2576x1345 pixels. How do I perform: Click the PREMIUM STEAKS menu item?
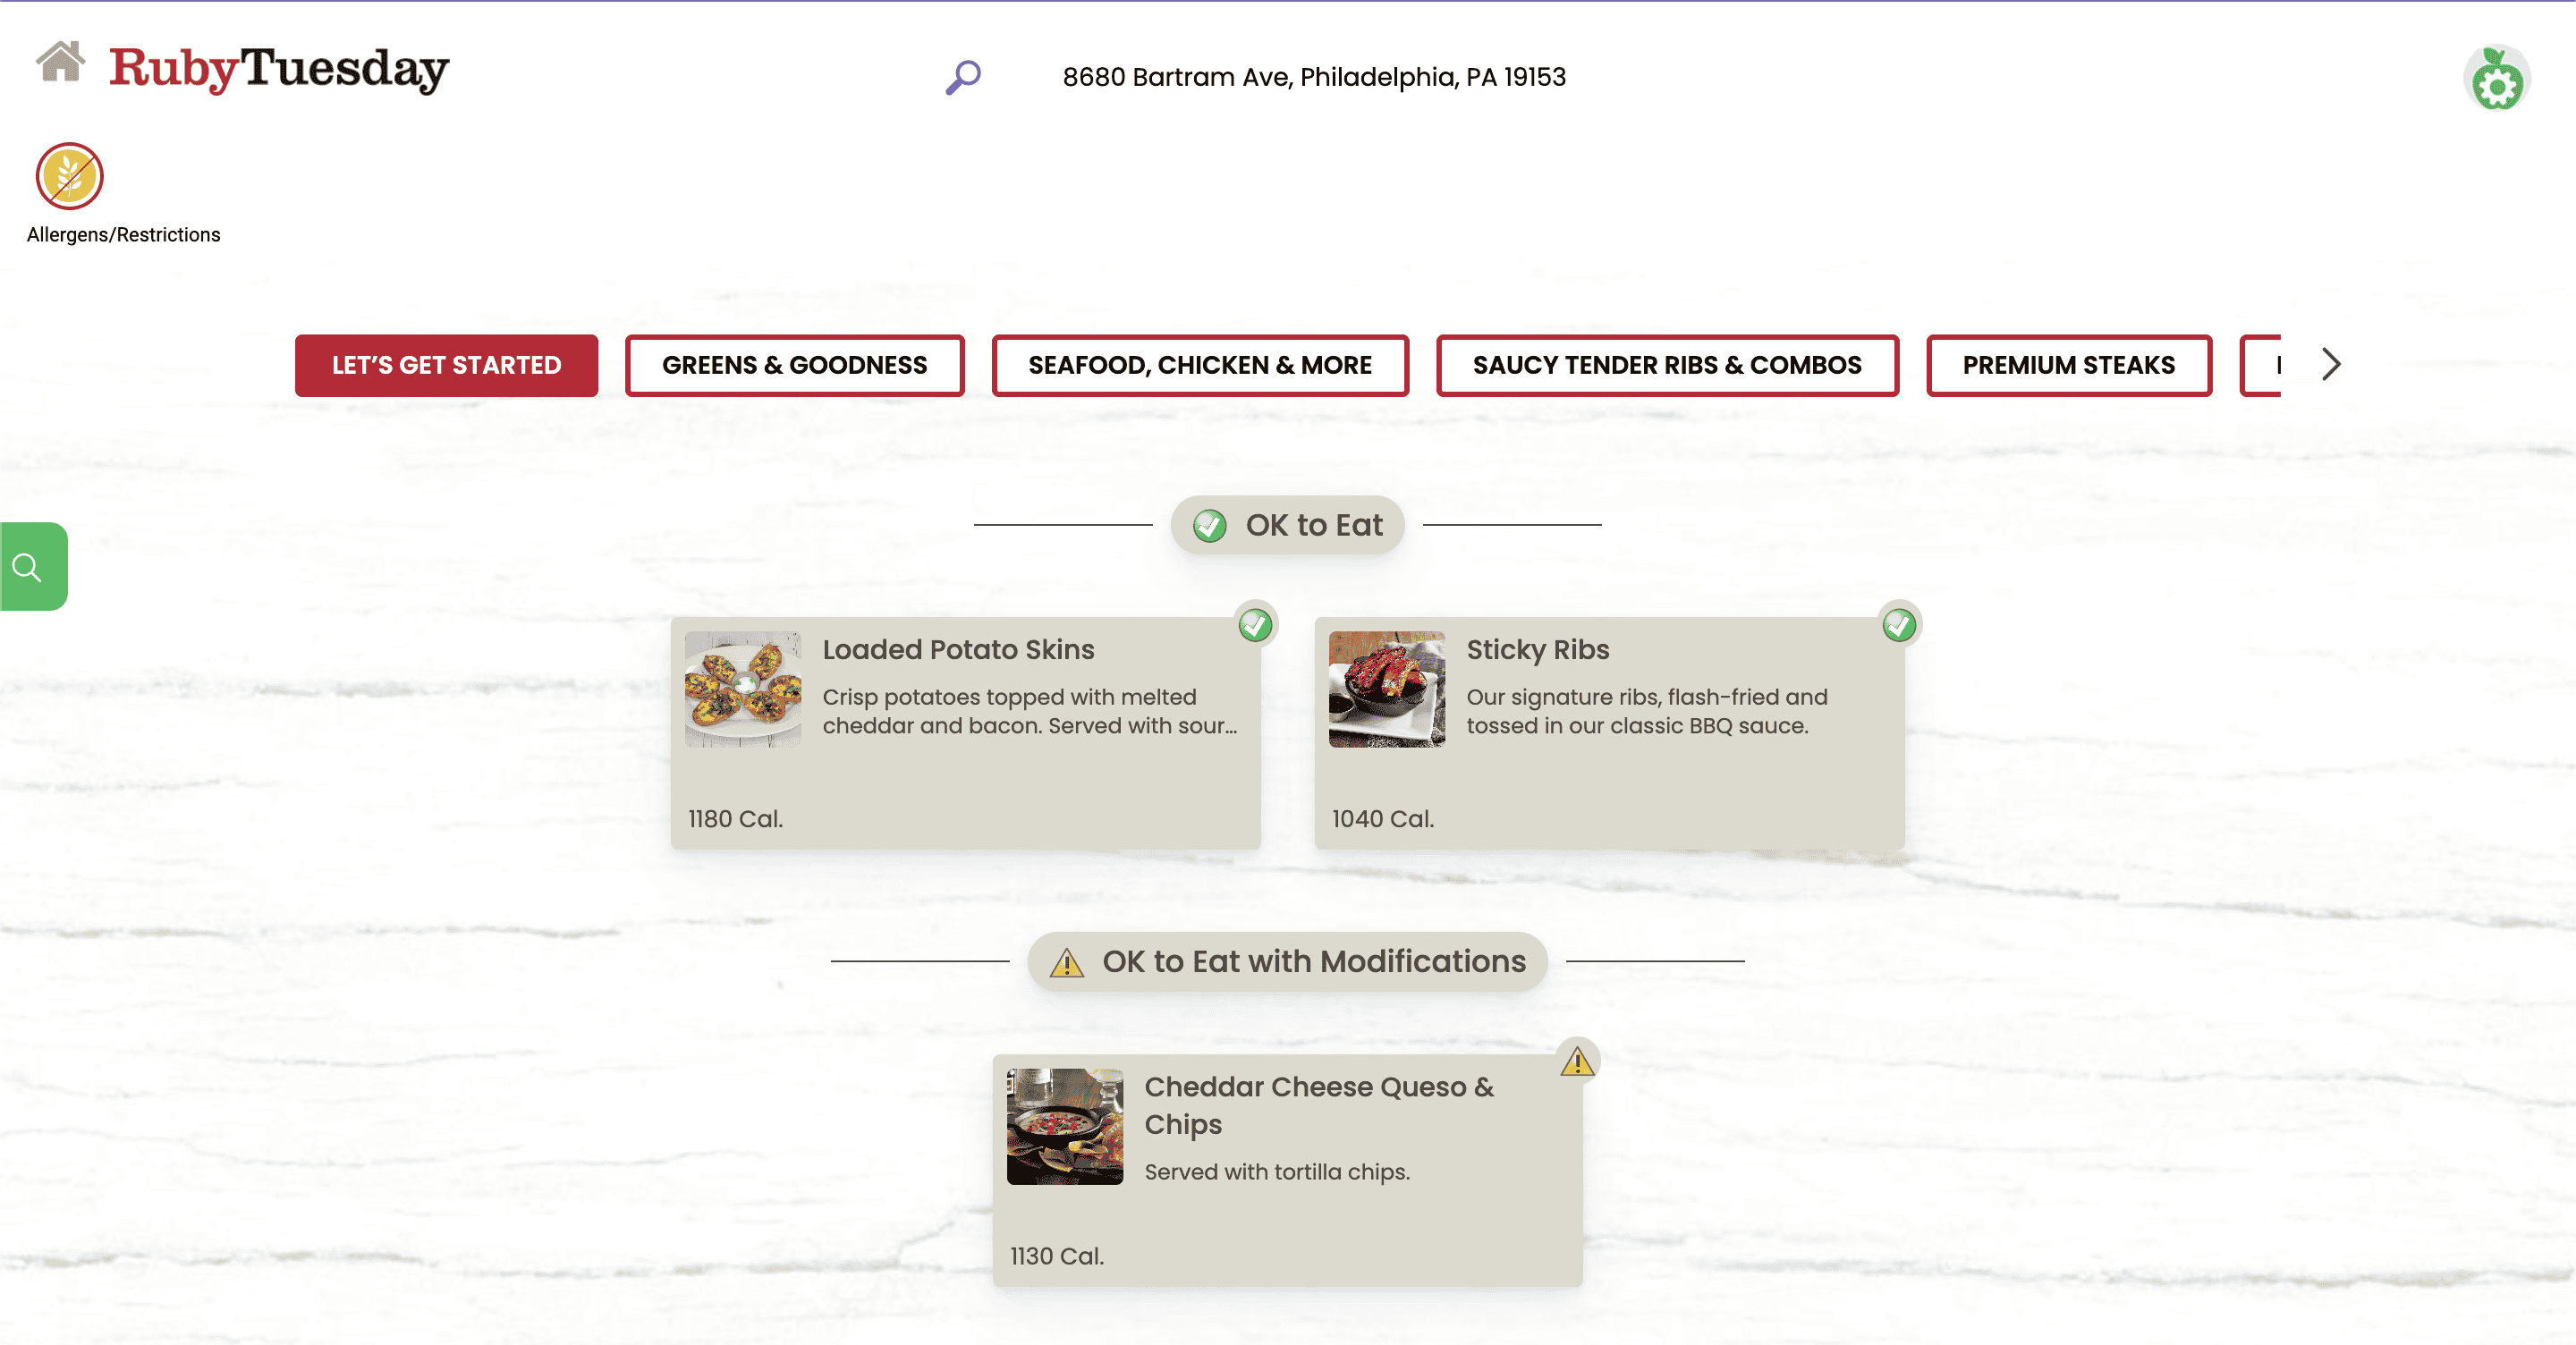[x=2068, y=364]
